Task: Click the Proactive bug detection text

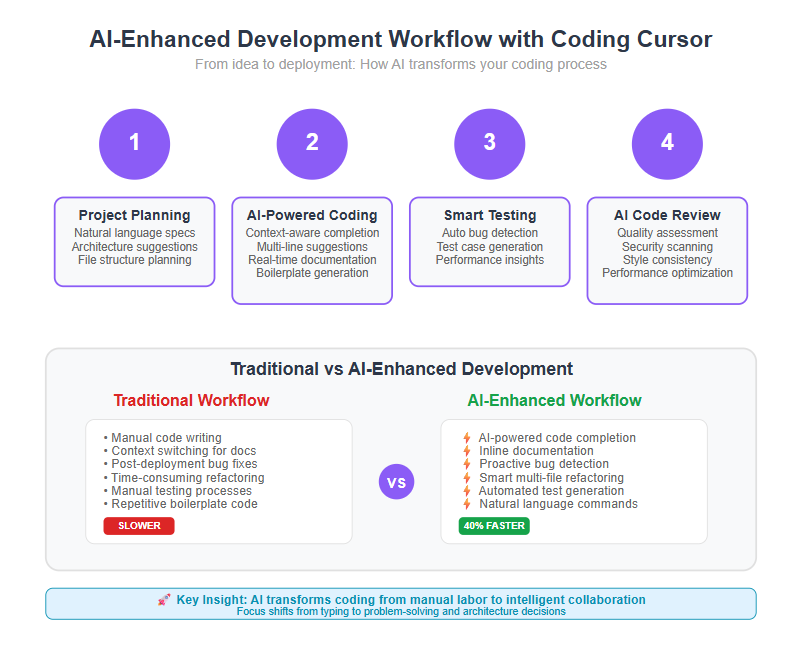Action: 544,464
